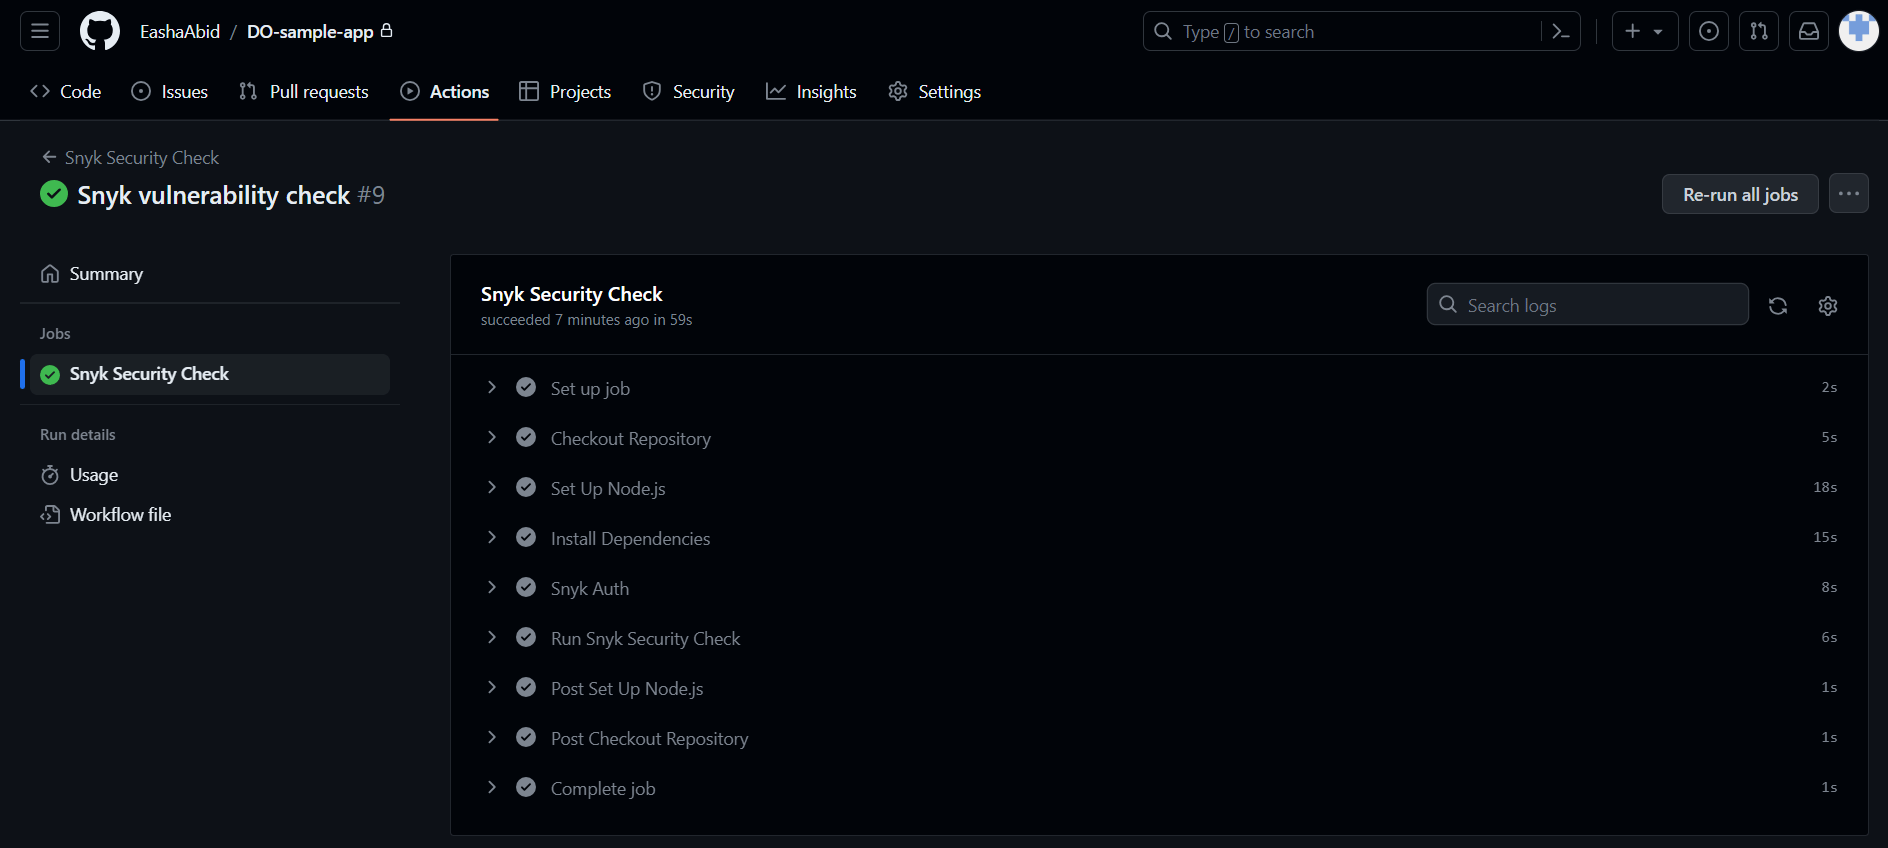Image resolution: width=1888 pixels, height=848 pixels.
Task: Click the 'succeeded 7 minutes ago in 59s' status text
Action: [586, 320]
